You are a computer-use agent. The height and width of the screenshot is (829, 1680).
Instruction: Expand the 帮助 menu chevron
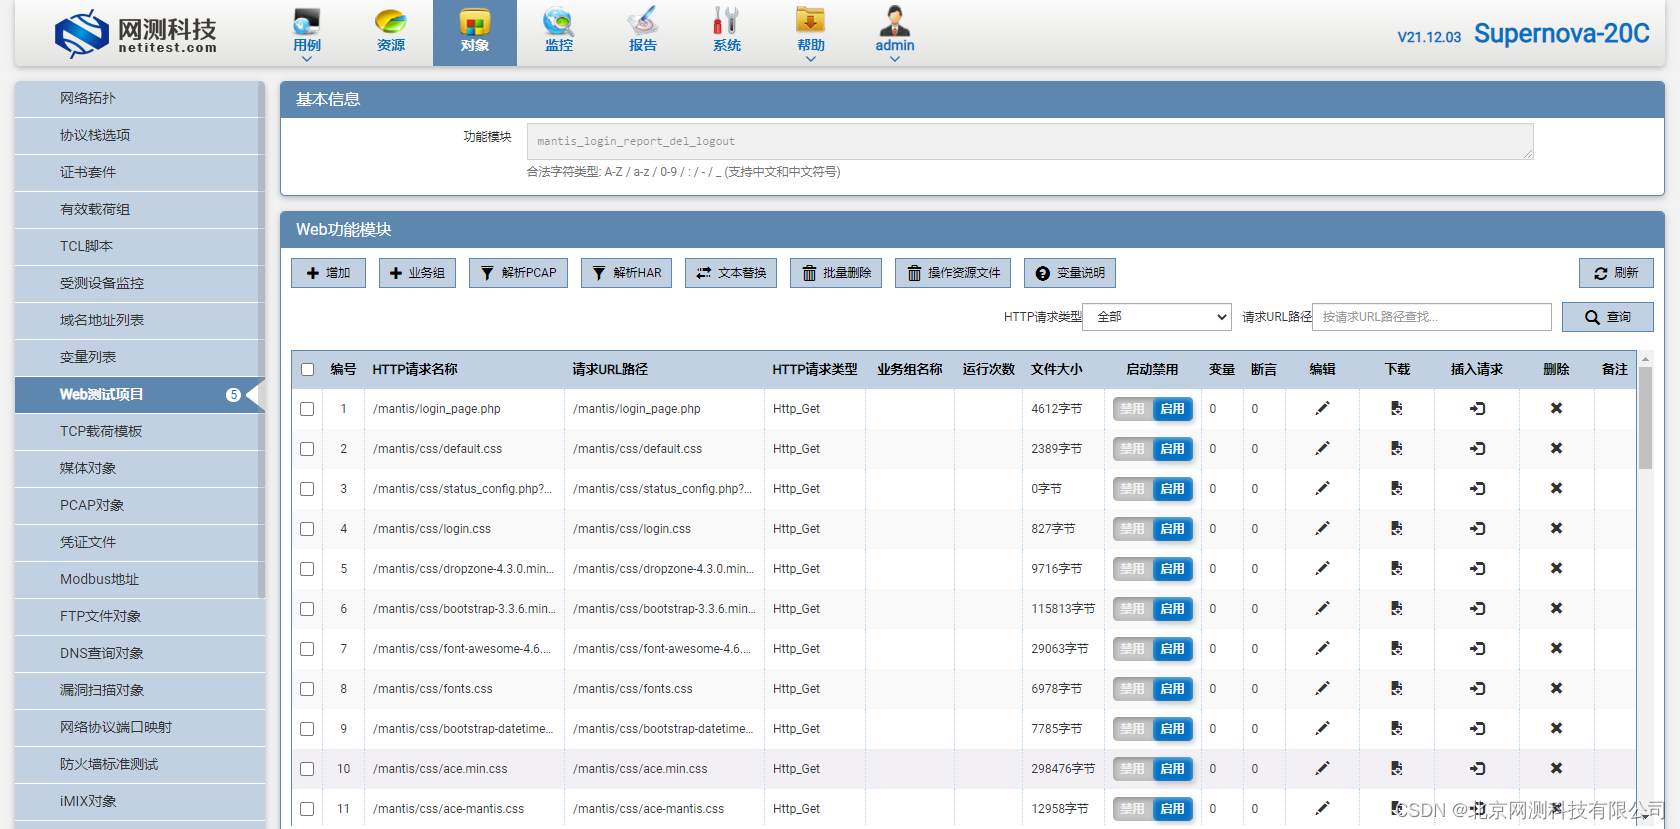pos(810,59)
